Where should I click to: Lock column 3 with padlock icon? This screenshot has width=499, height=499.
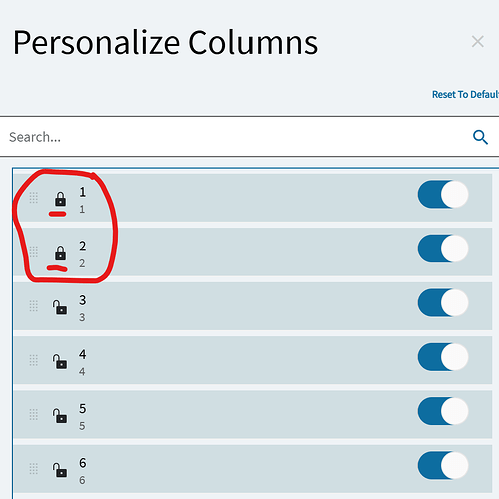pyautogui.click(x=60, y=307)
